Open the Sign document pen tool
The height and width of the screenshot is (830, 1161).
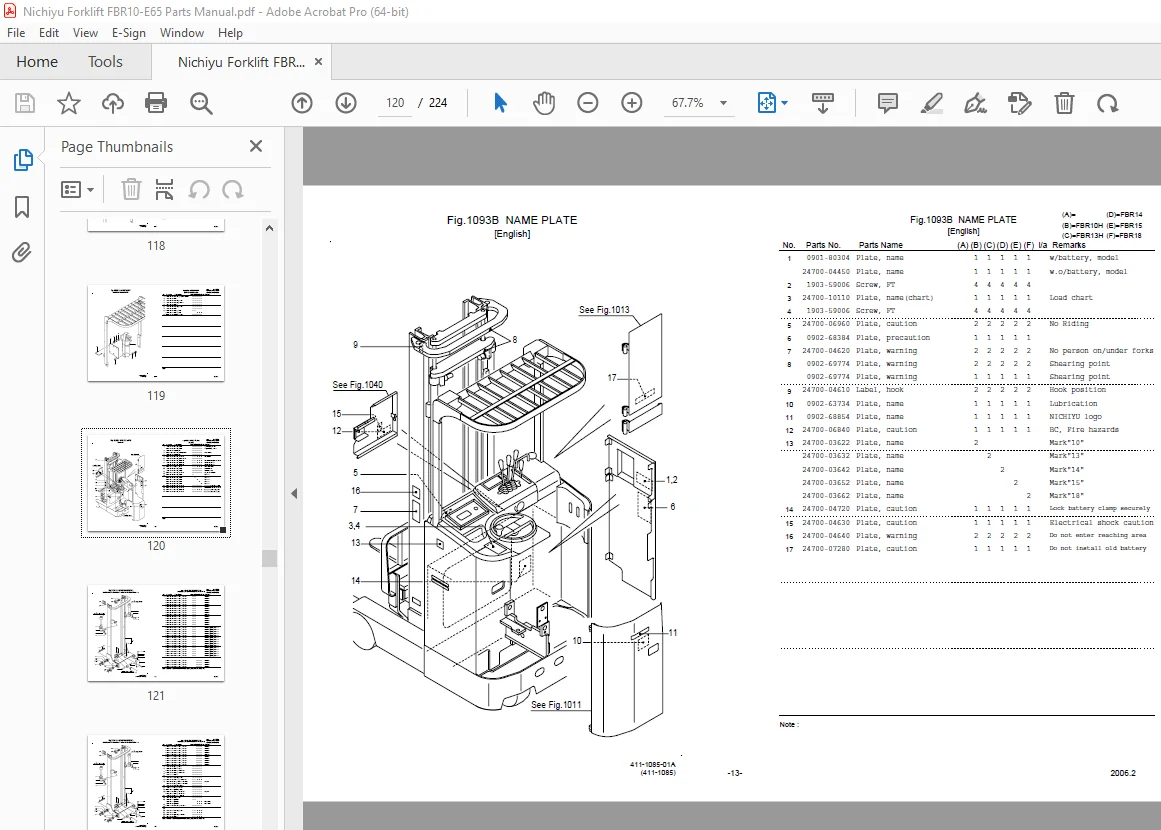click(975, 103)
